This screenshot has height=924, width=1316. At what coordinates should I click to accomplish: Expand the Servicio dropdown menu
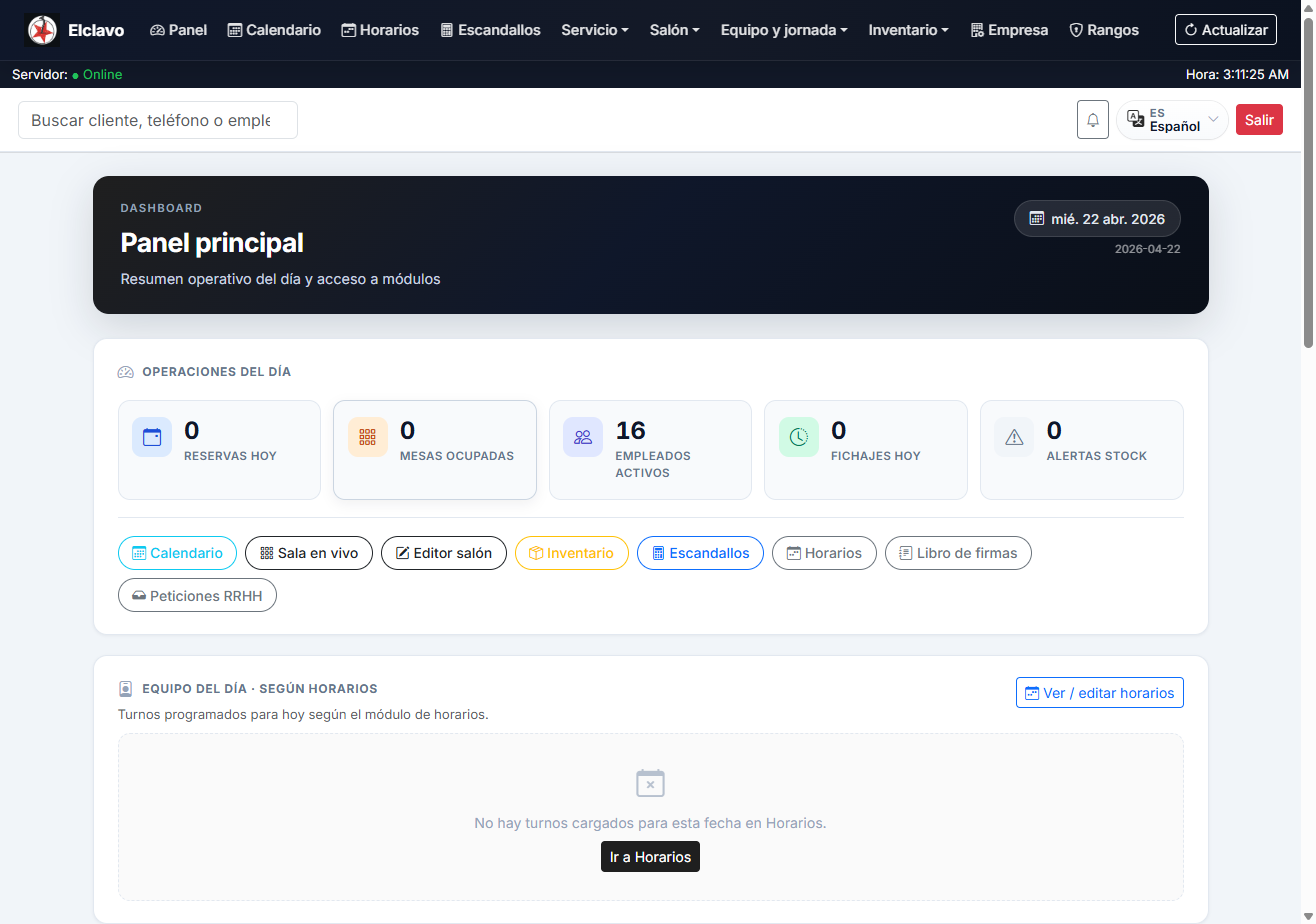pyautogui.click(x=595, y=30)
